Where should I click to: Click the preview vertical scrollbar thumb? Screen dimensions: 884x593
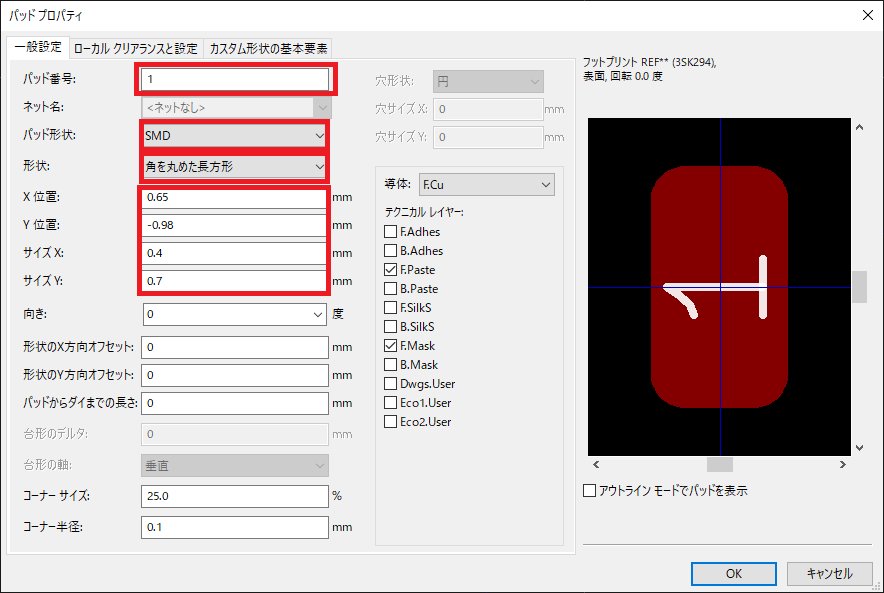[x=859, y=287]
